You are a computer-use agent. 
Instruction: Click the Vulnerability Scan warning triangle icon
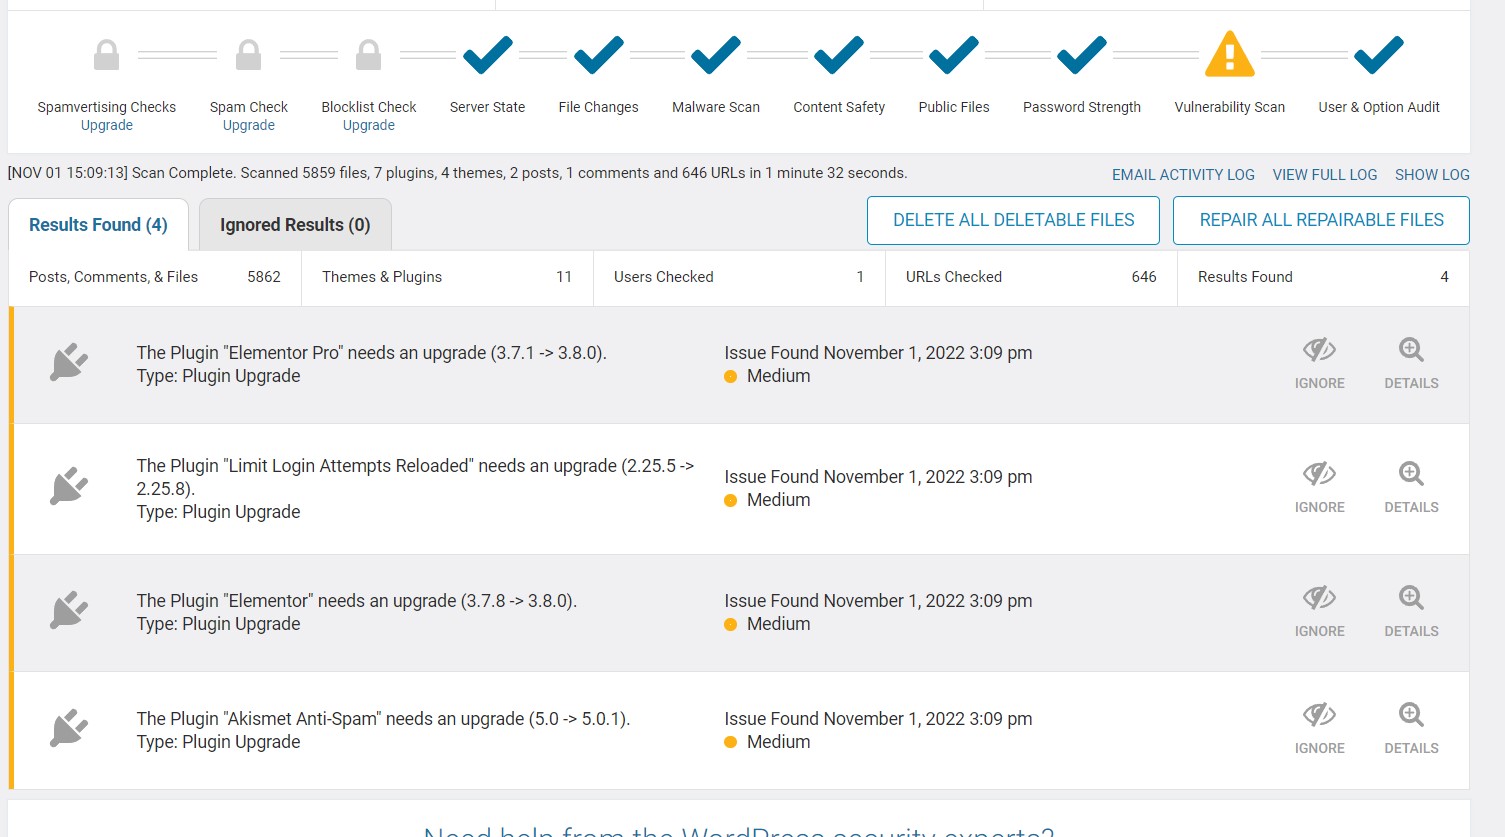pos(1229,55)
